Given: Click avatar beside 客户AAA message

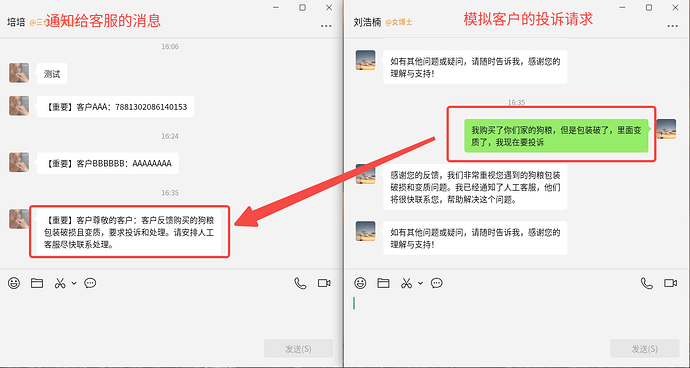Looking at the screenshot, I should coord(19,106).
